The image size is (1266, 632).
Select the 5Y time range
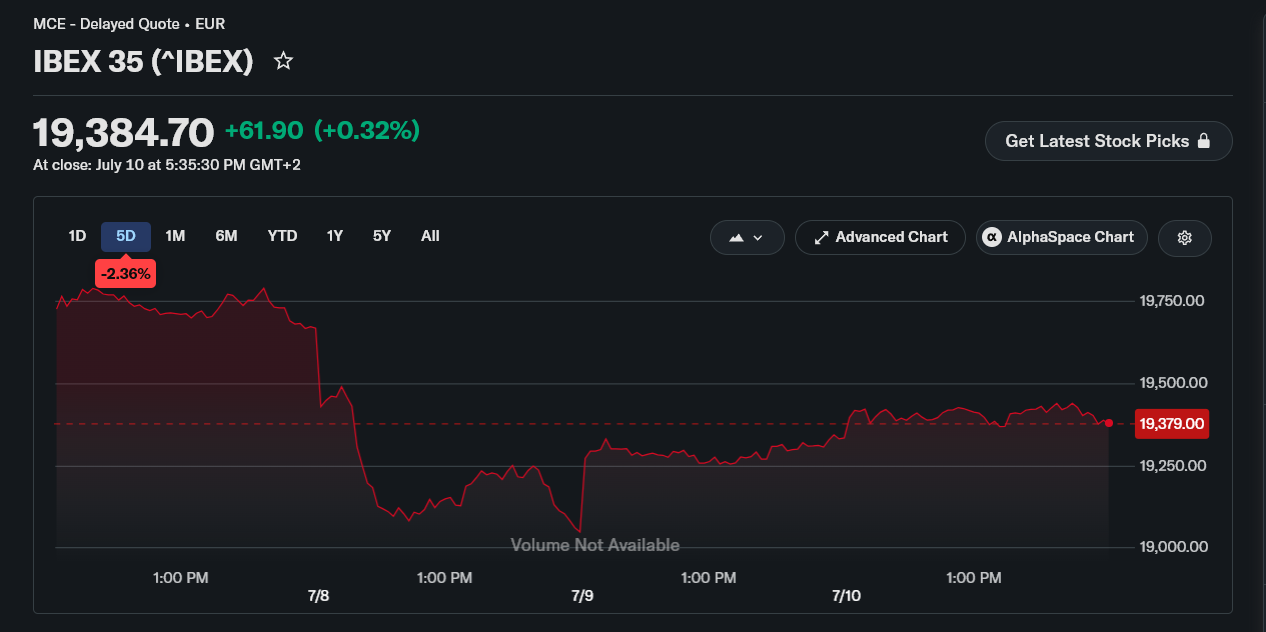pyautogui.click(x=382, y=236)
